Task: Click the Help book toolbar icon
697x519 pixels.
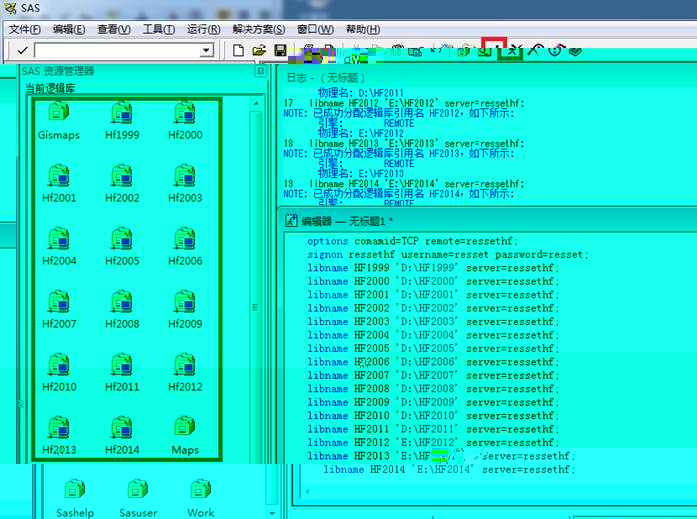Action: [x=575, y=52]
